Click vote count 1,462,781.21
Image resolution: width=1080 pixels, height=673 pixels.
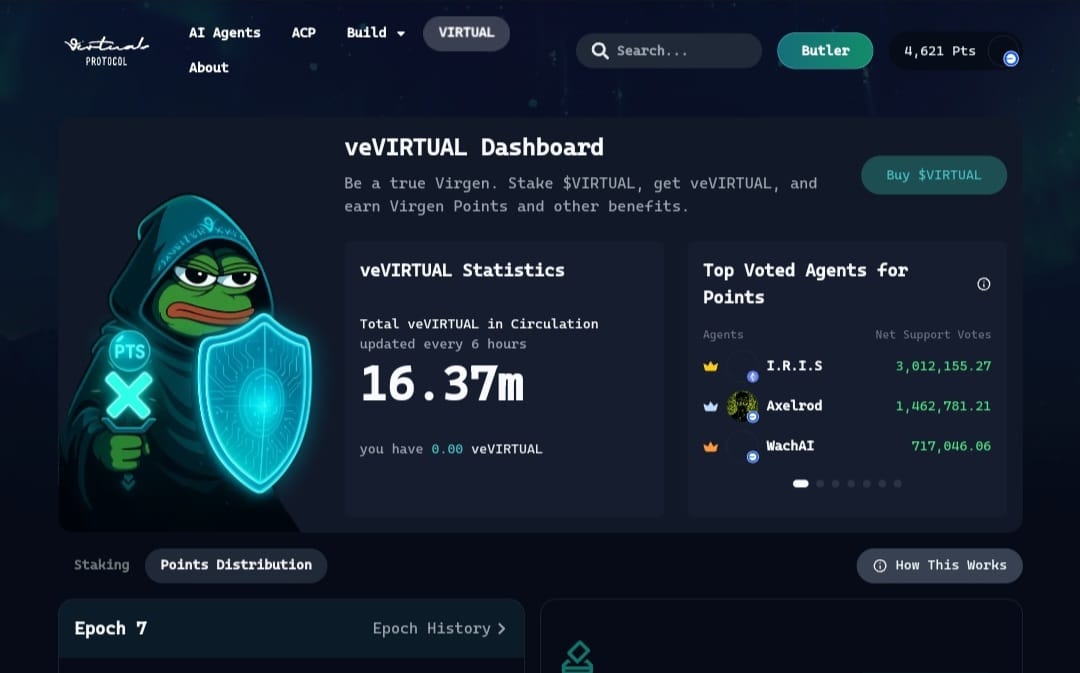[x=943, y=406]
